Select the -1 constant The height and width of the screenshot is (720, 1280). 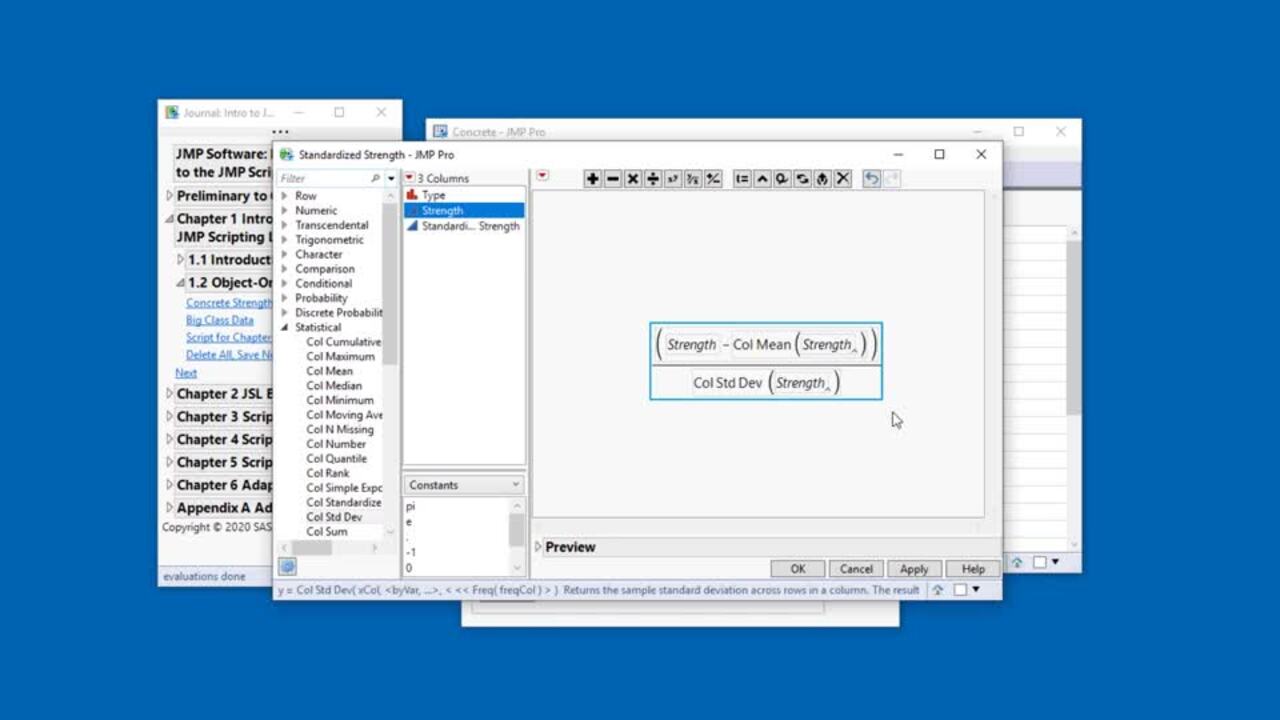[x=411, y=552]
